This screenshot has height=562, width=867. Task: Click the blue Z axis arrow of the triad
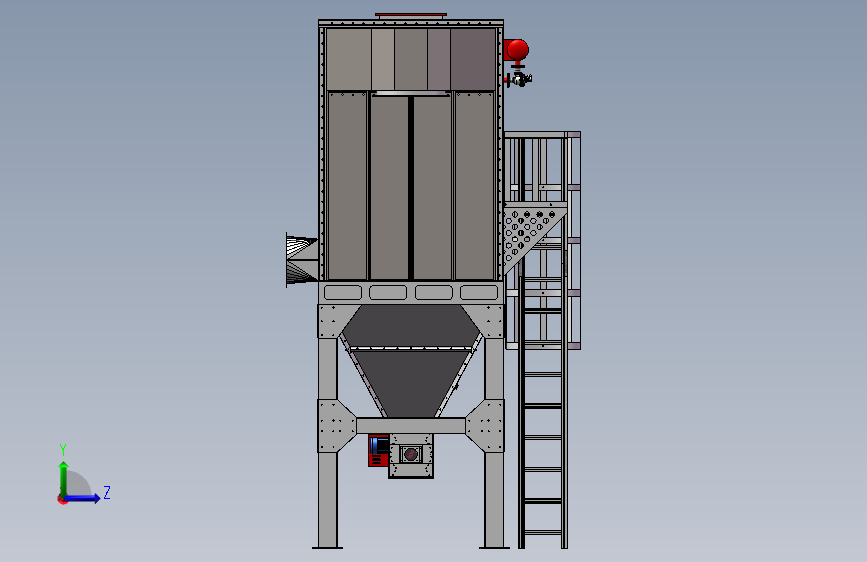coord(83,498)
